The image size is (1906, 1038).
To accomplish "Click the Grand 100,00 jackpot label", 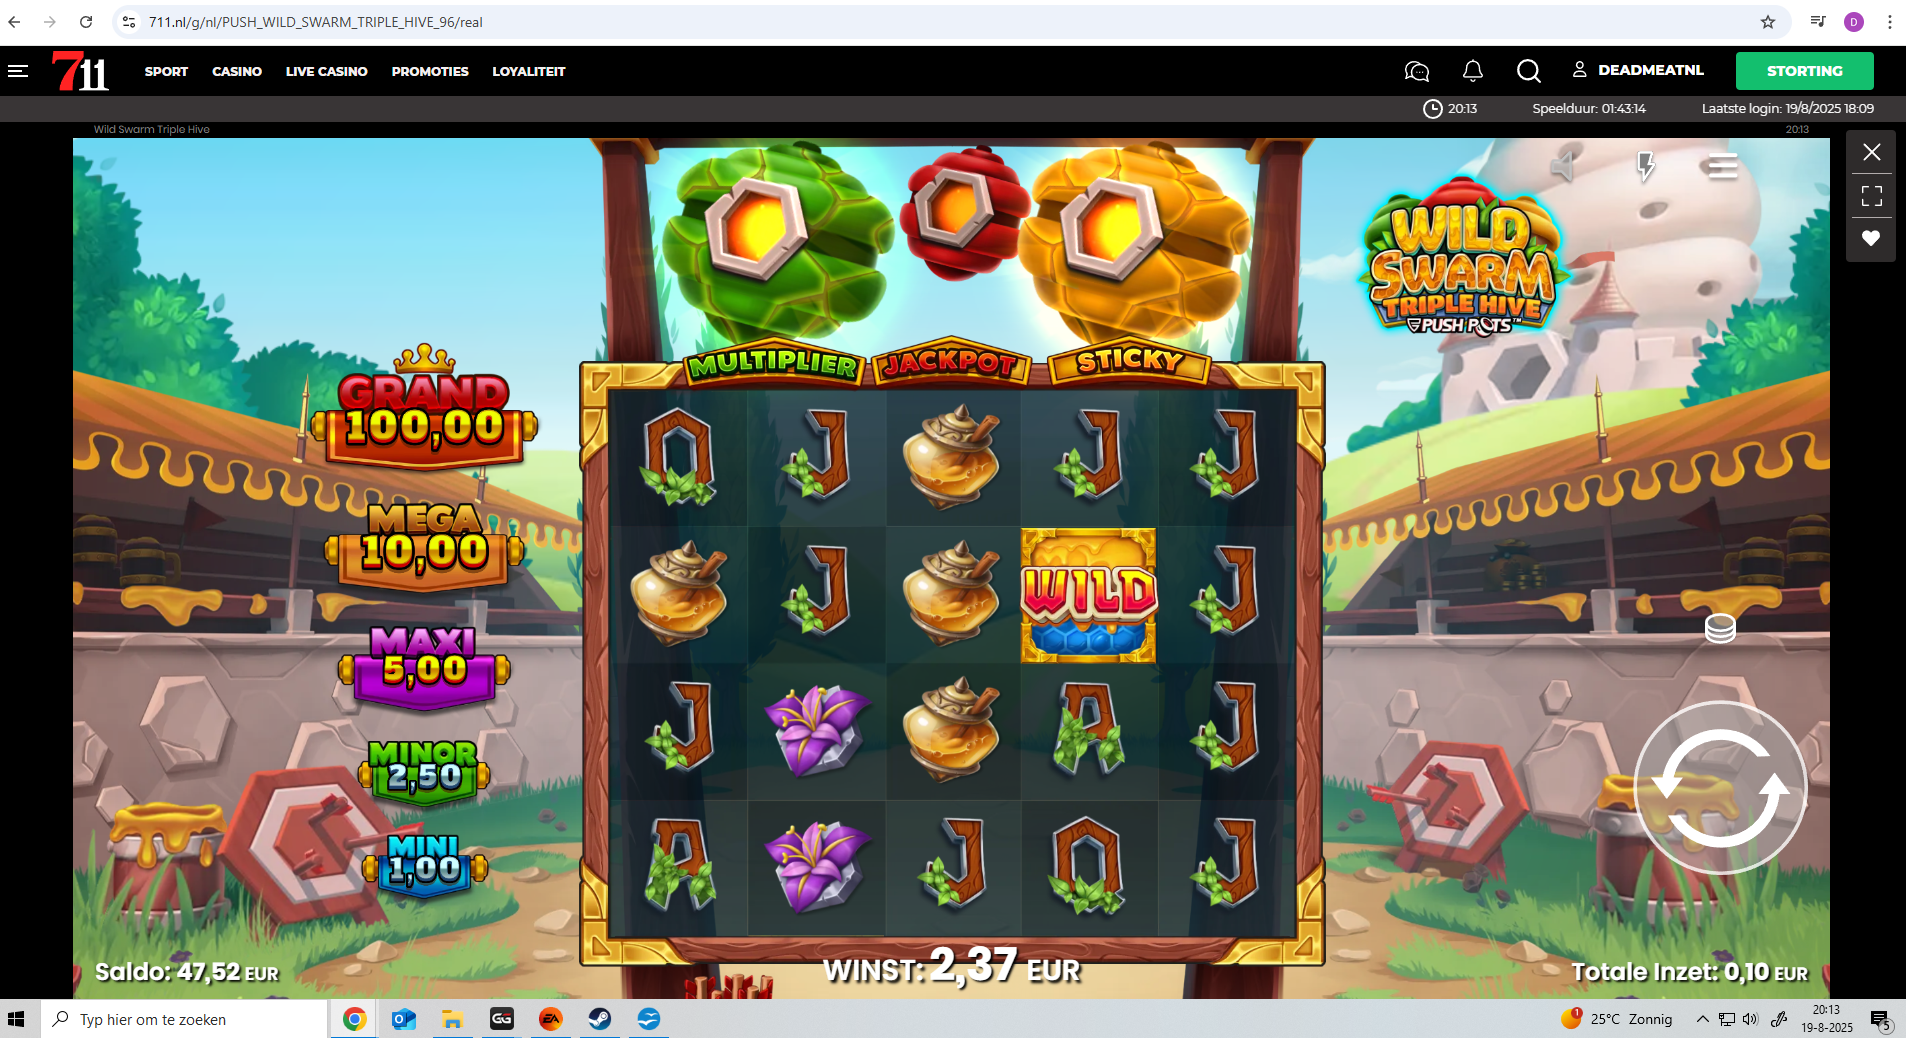I will pos(425,410).
